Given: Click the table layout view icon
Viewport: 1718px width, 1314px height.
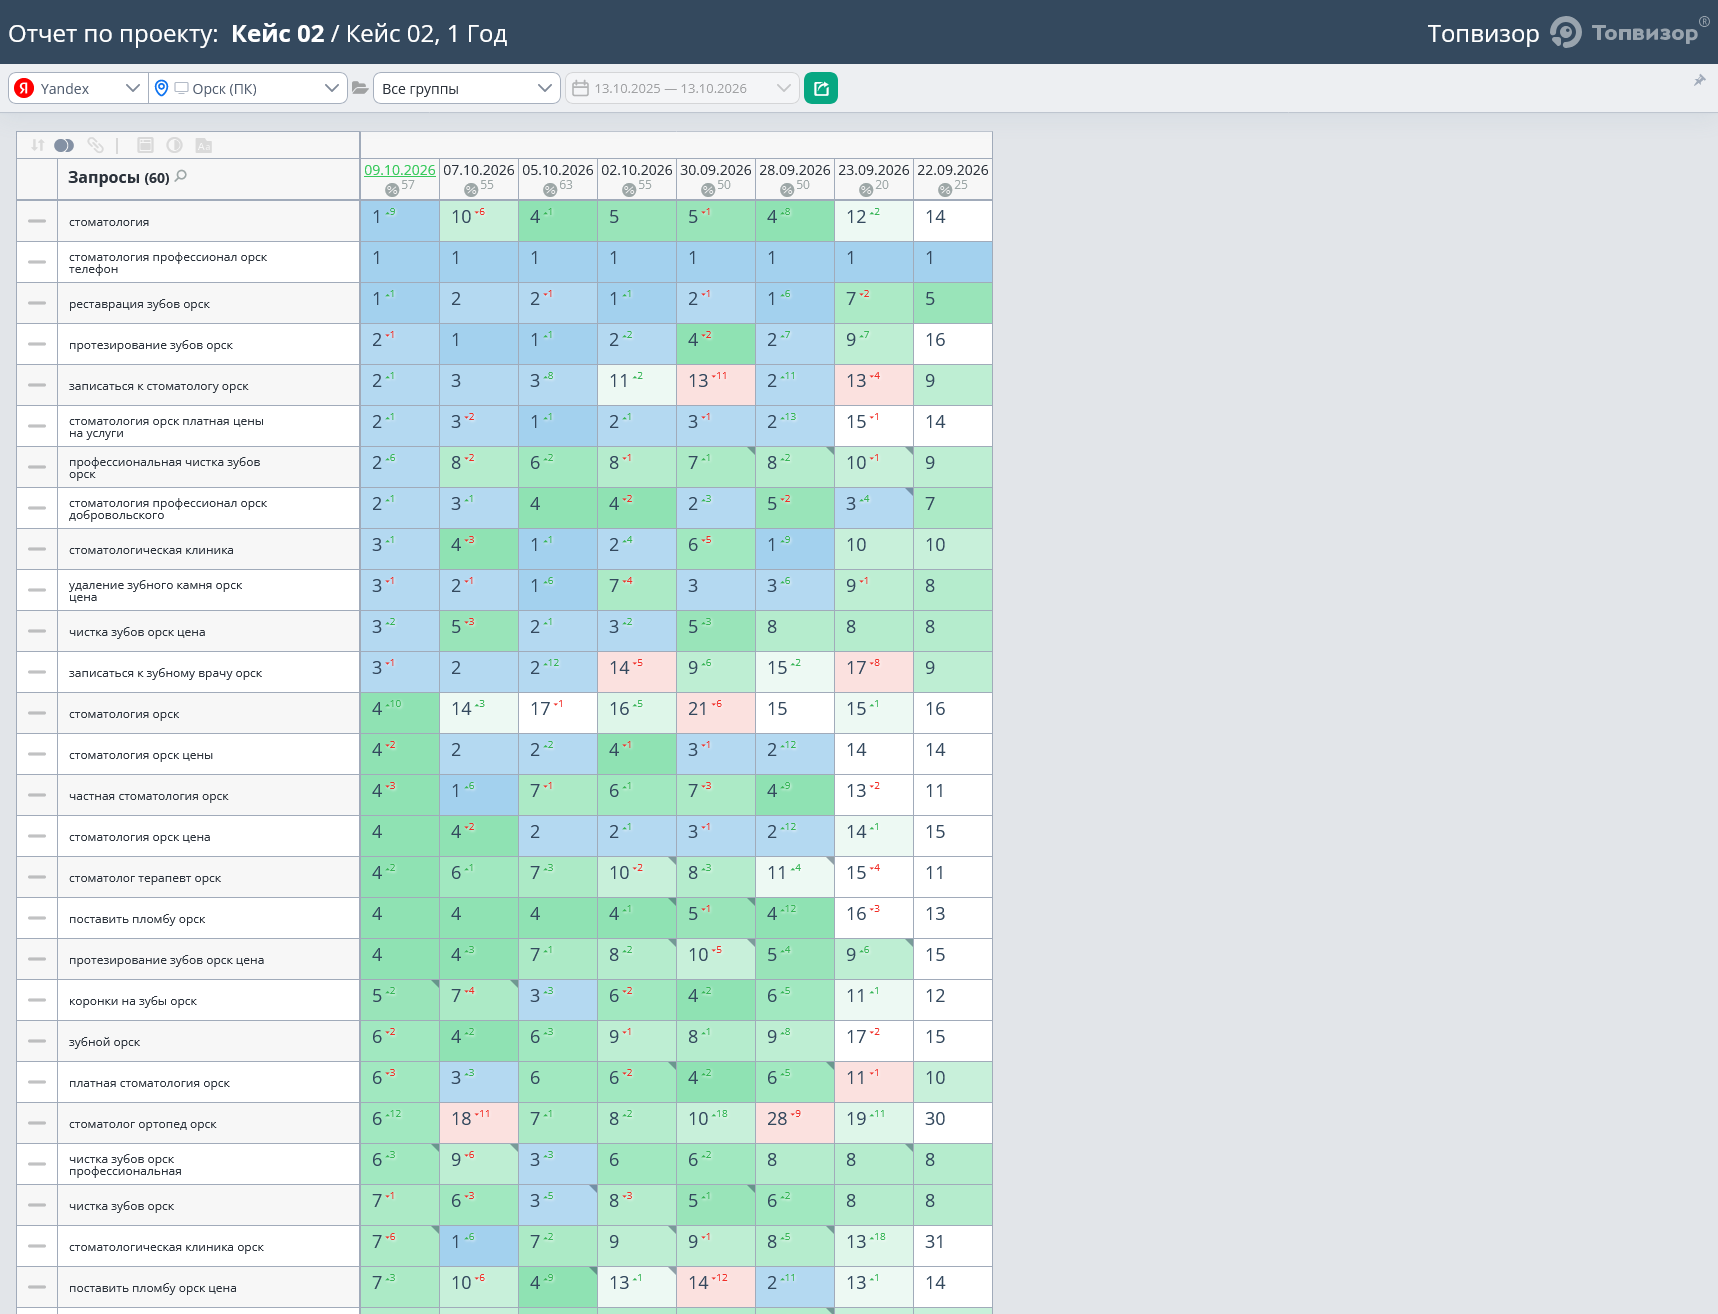Looking at the screenshot, I should pos(145,145).
